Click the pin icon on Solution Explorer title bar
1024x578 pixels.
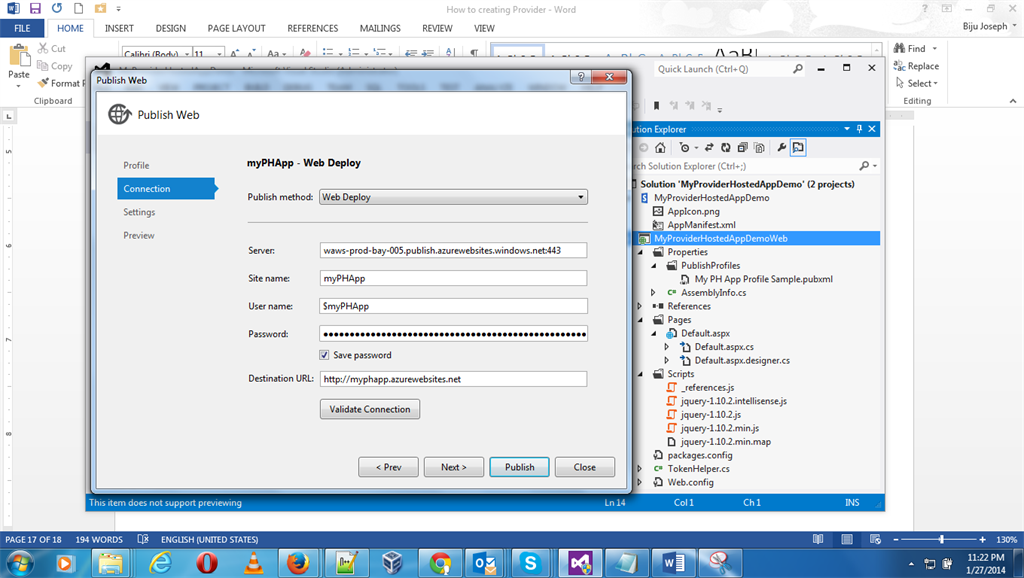(859, 129)
